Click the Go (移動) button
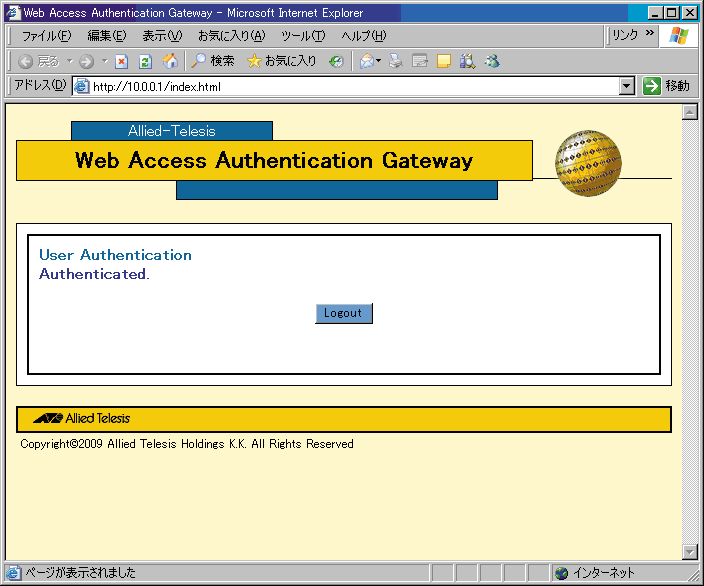Image resolution: width=704 pixels, height=586 pixels. pos(667,86)
